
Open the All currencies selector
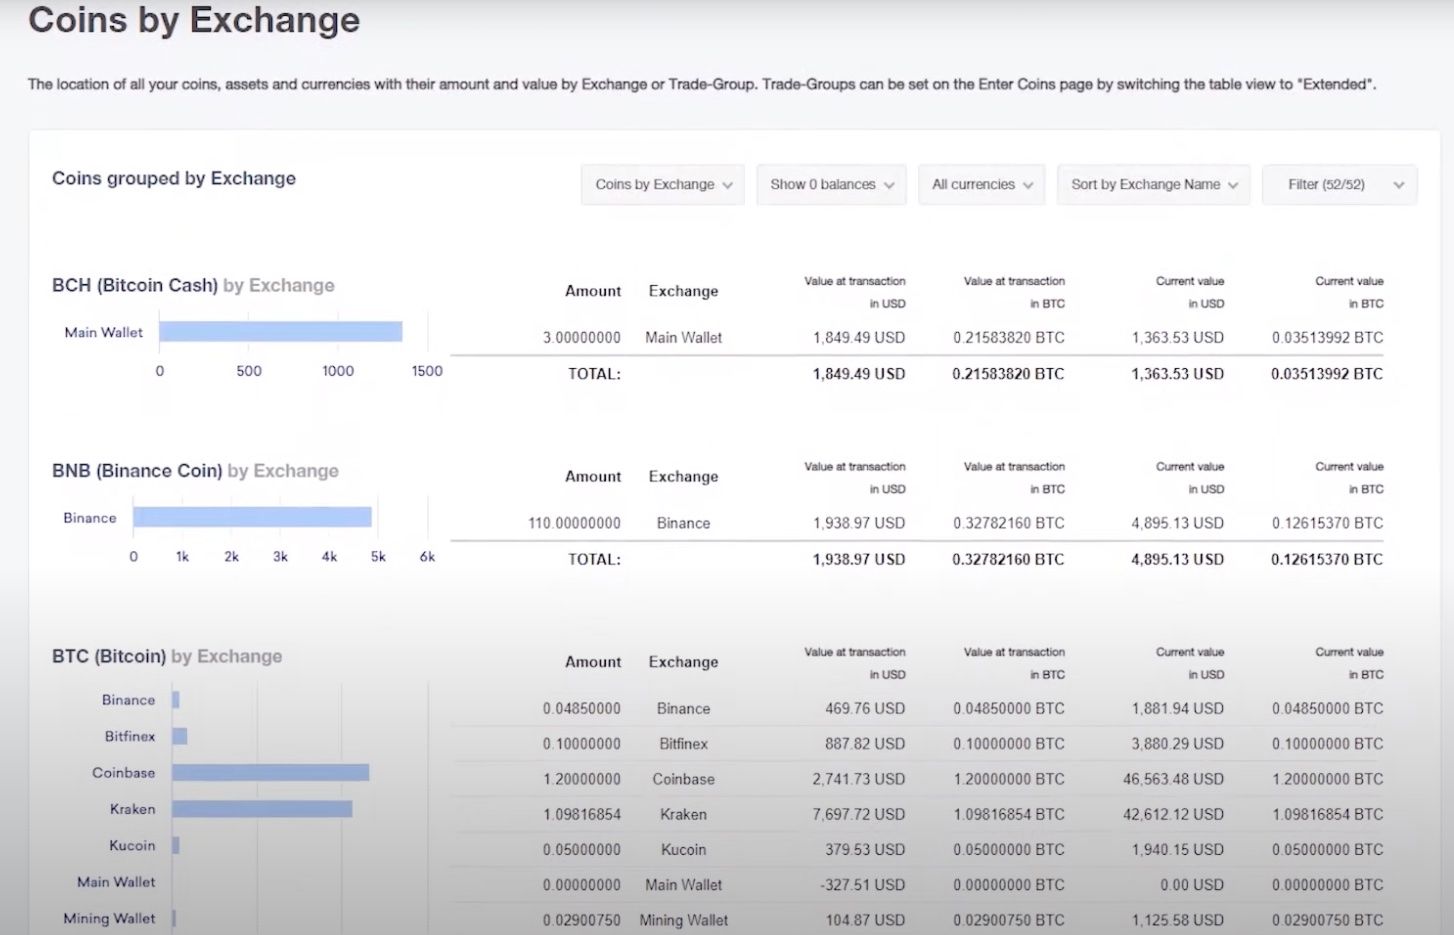[982, 185]
